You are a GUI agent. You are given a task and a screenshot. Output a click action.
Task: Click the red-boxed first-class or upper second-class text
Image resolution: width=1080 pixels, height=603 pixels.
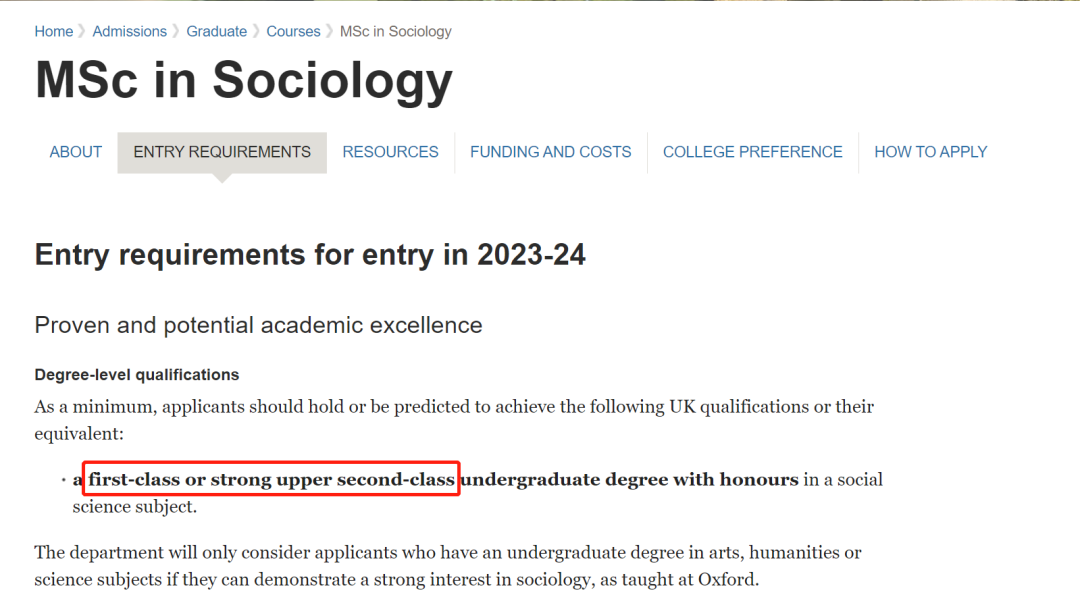point(271,480)
